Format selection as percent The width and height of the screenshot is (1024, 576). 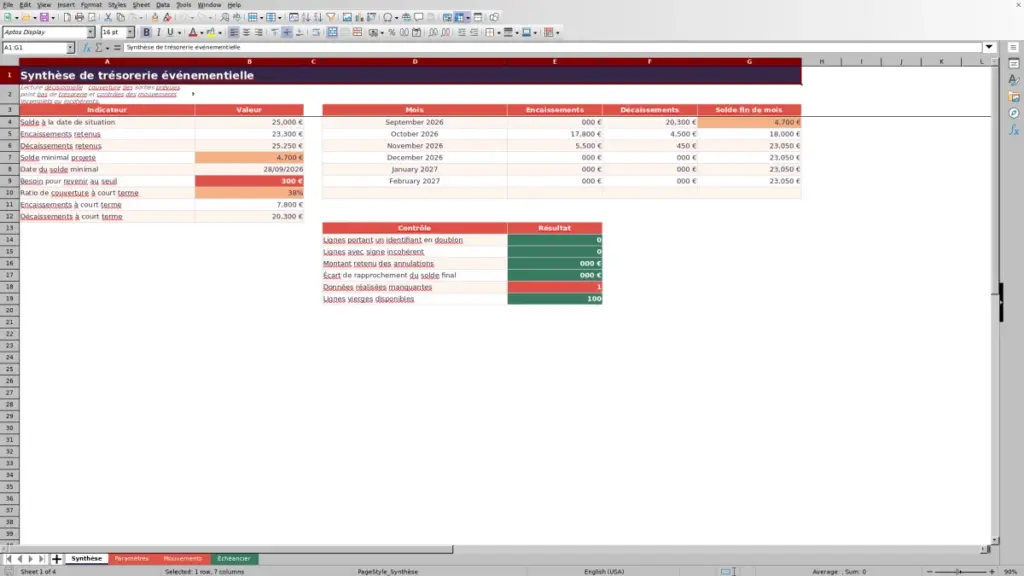[x=392, y=32]
